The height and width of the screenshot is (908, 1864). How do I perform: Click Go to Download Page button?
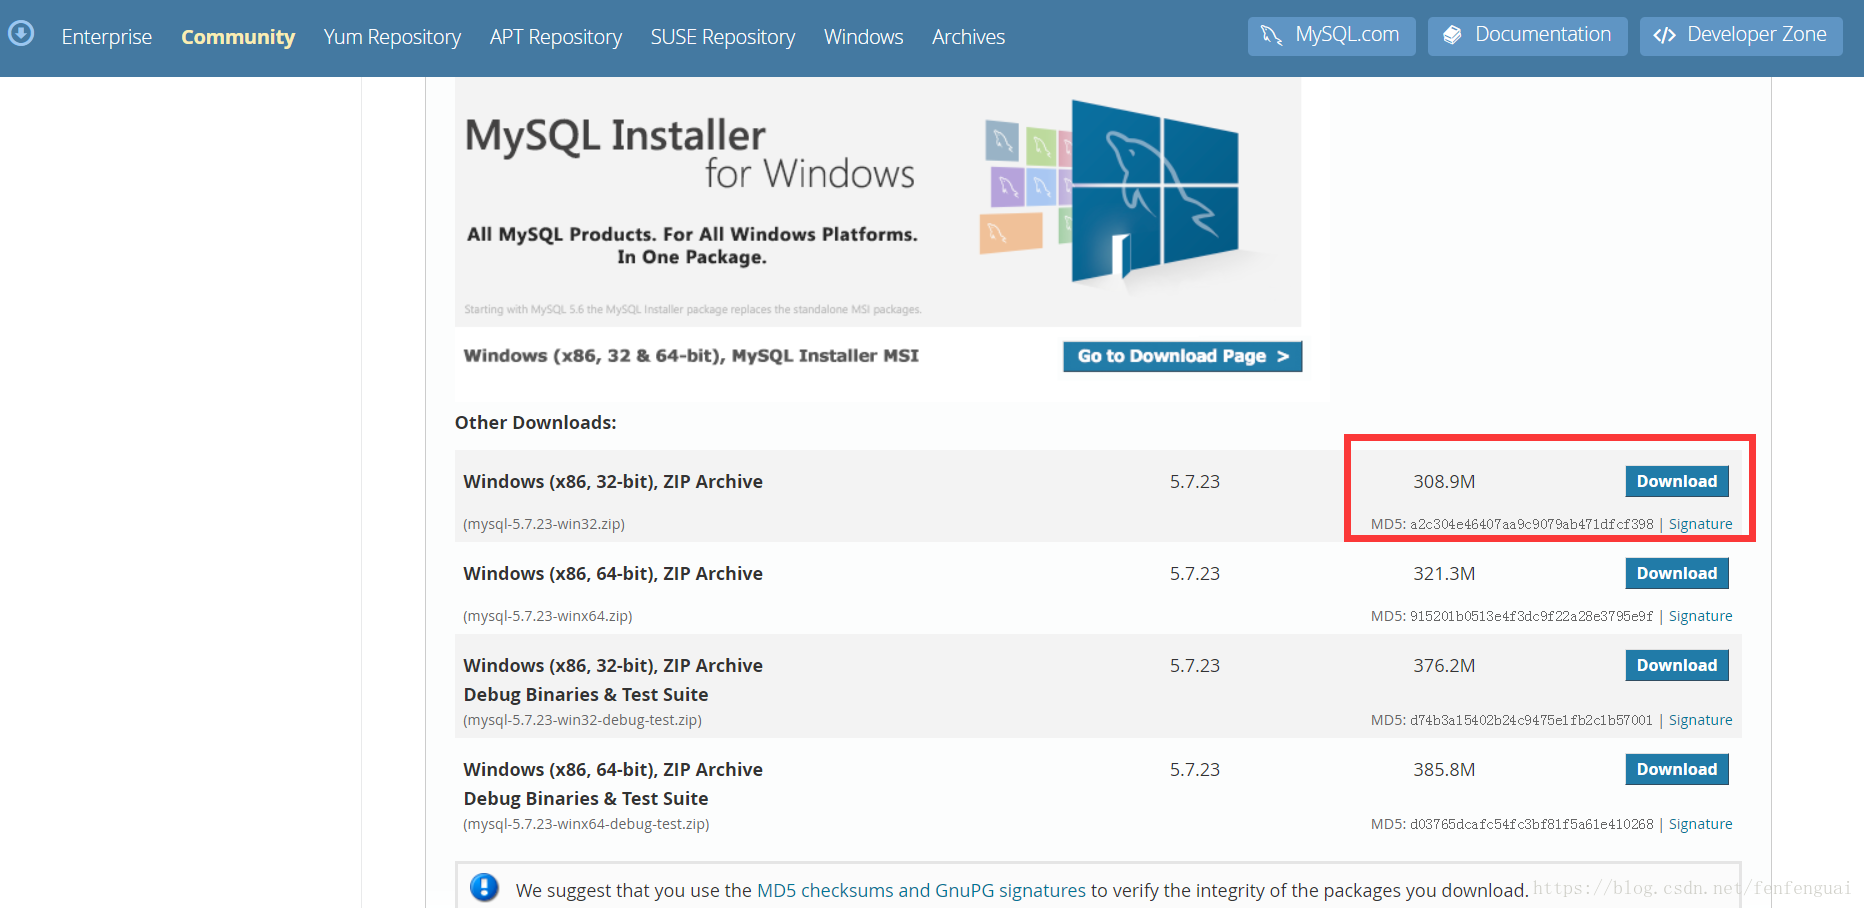[x=1182, y=356]
